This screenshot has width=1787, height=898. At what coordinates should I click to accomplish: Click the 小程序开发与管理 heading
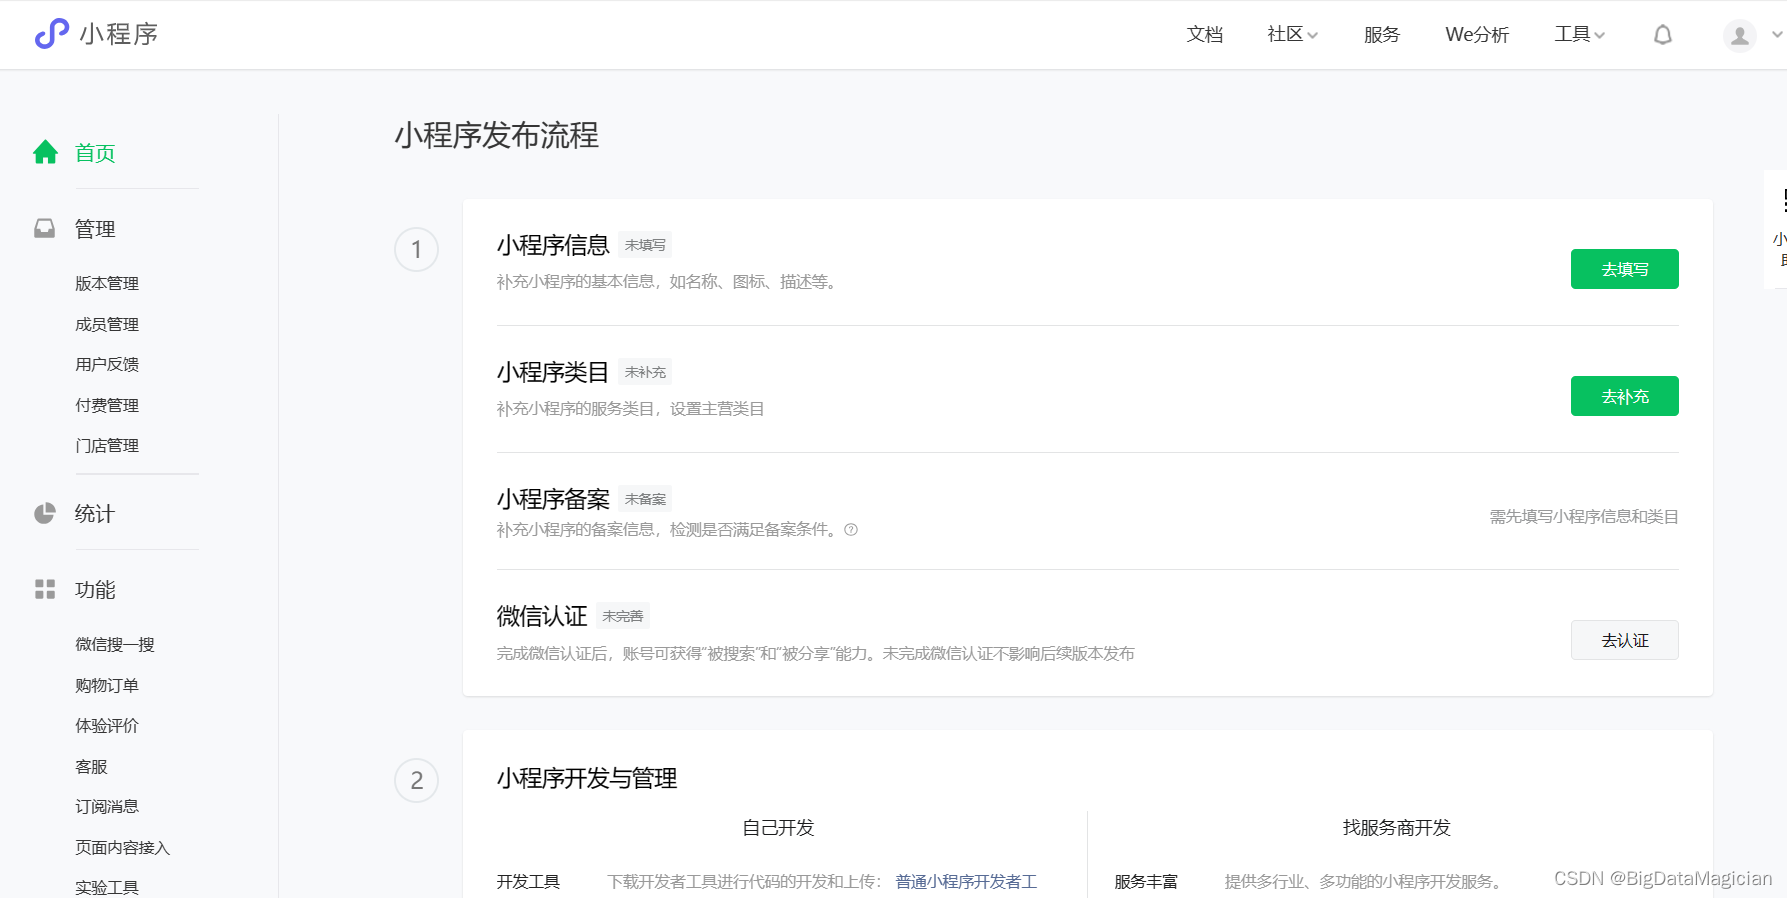(x=587, y=778)
